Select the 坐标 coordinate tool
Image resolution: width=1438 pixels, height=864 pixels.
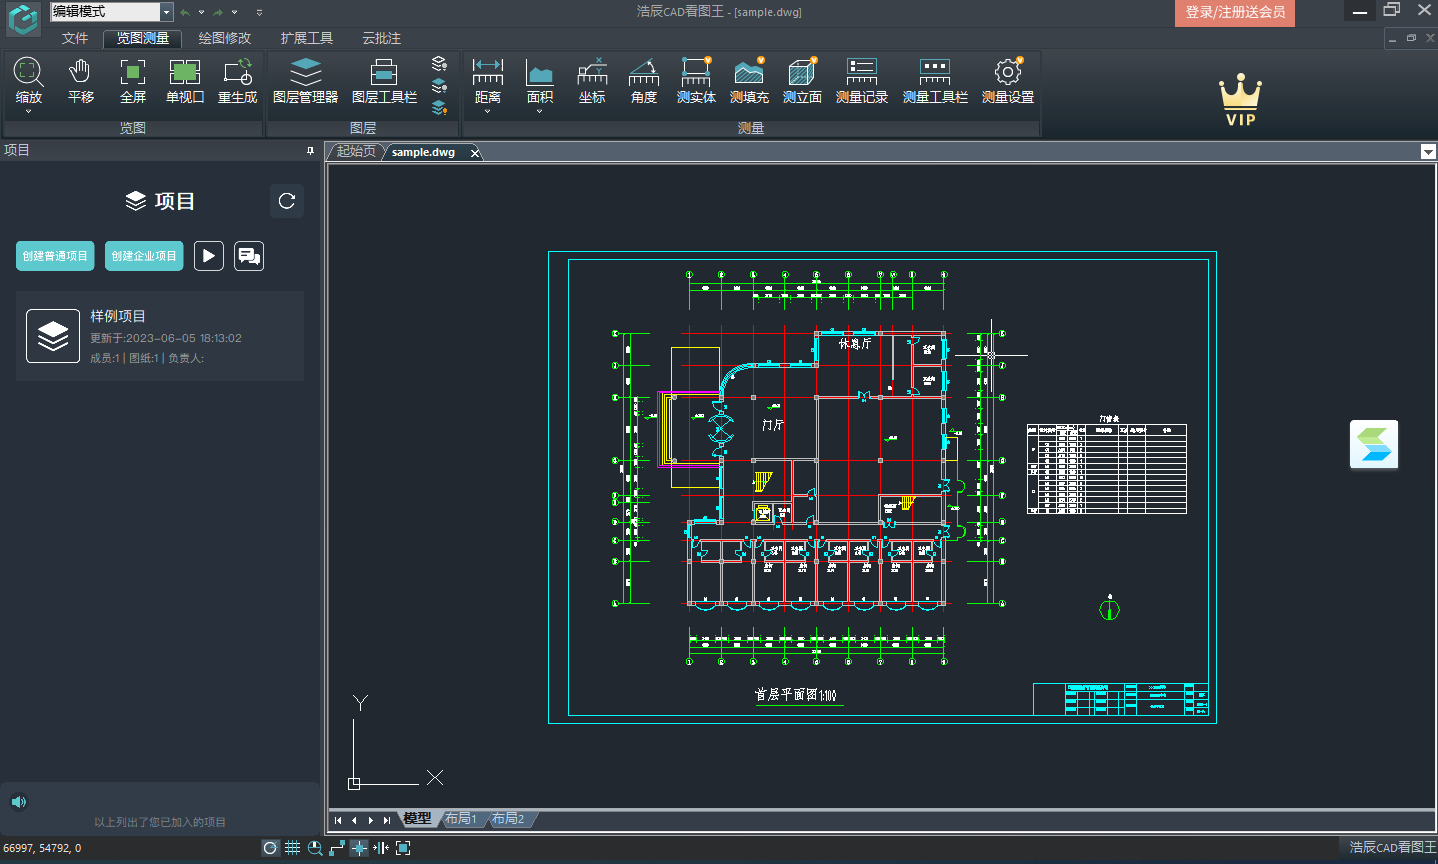tap(592, 80)
